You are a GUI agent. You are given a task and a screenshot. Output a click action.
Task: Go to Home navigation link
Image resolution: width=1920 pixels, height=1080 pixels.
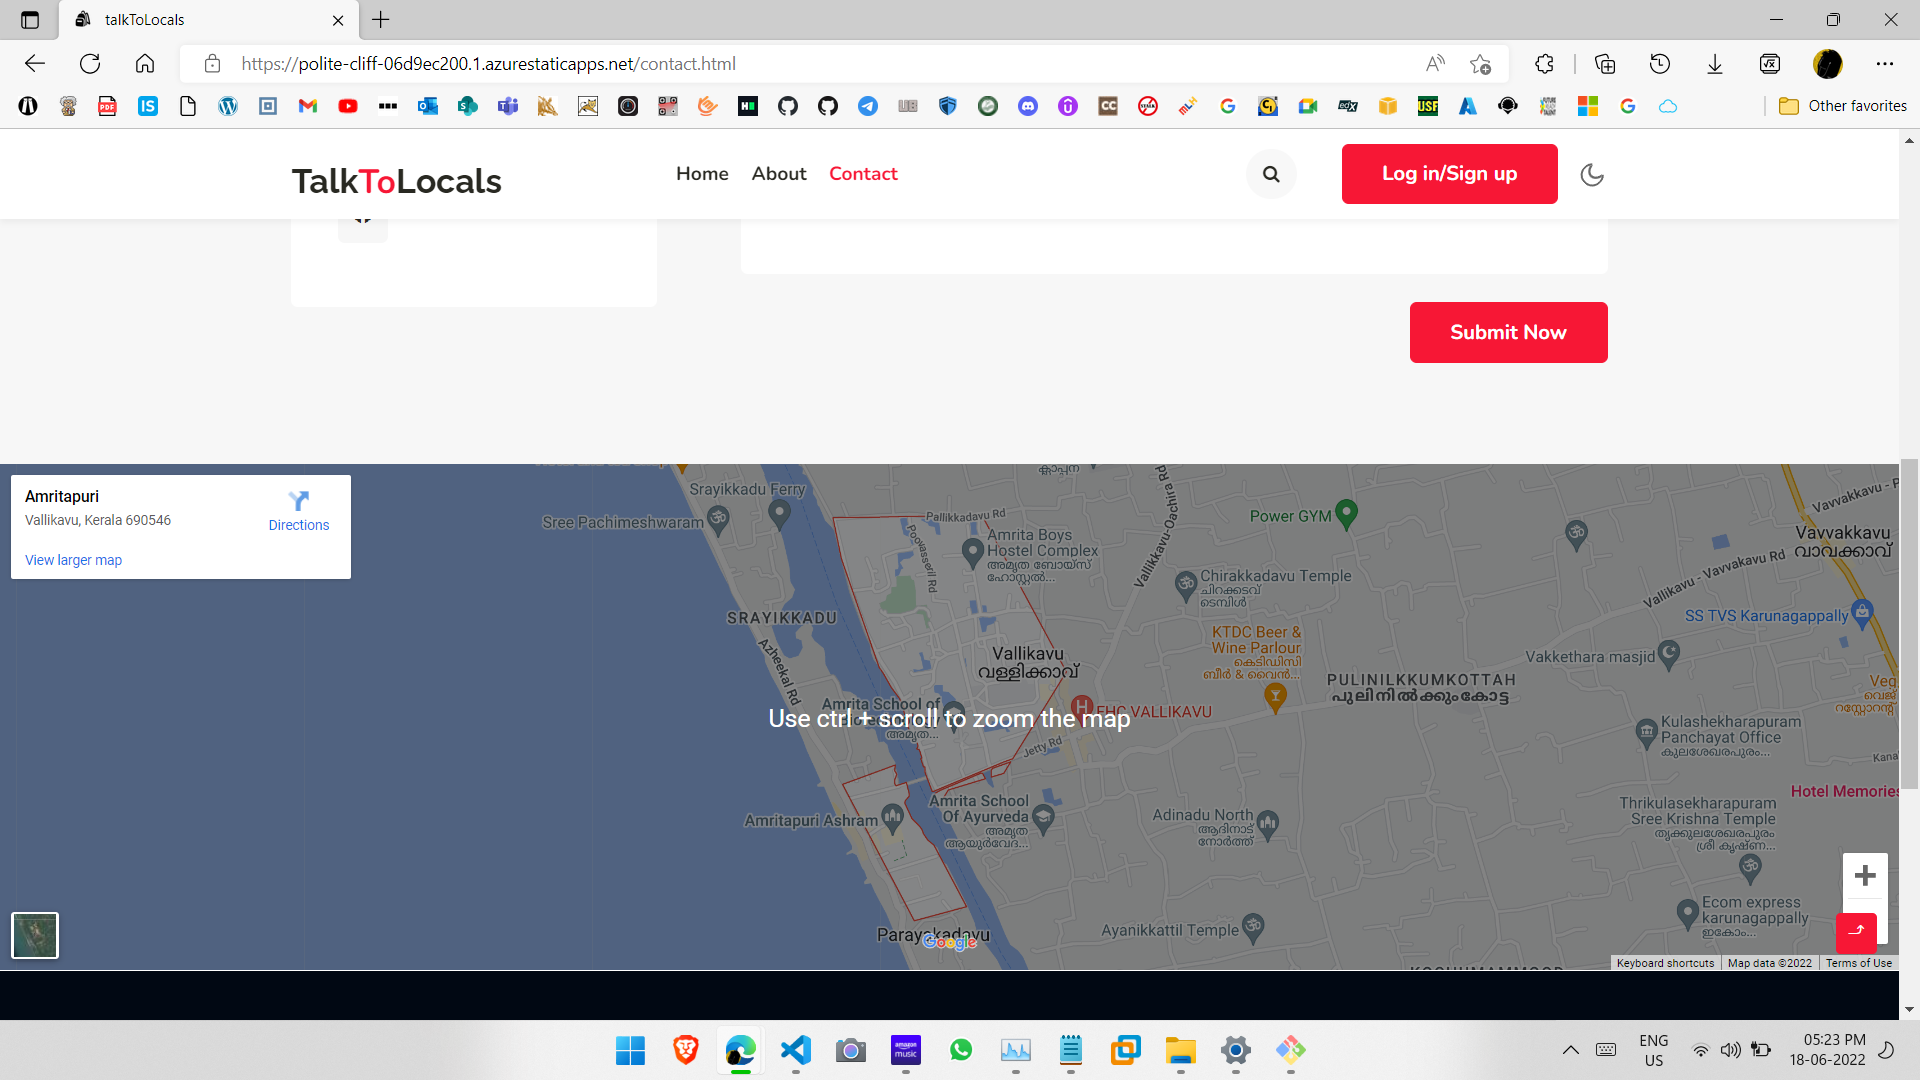702,174
